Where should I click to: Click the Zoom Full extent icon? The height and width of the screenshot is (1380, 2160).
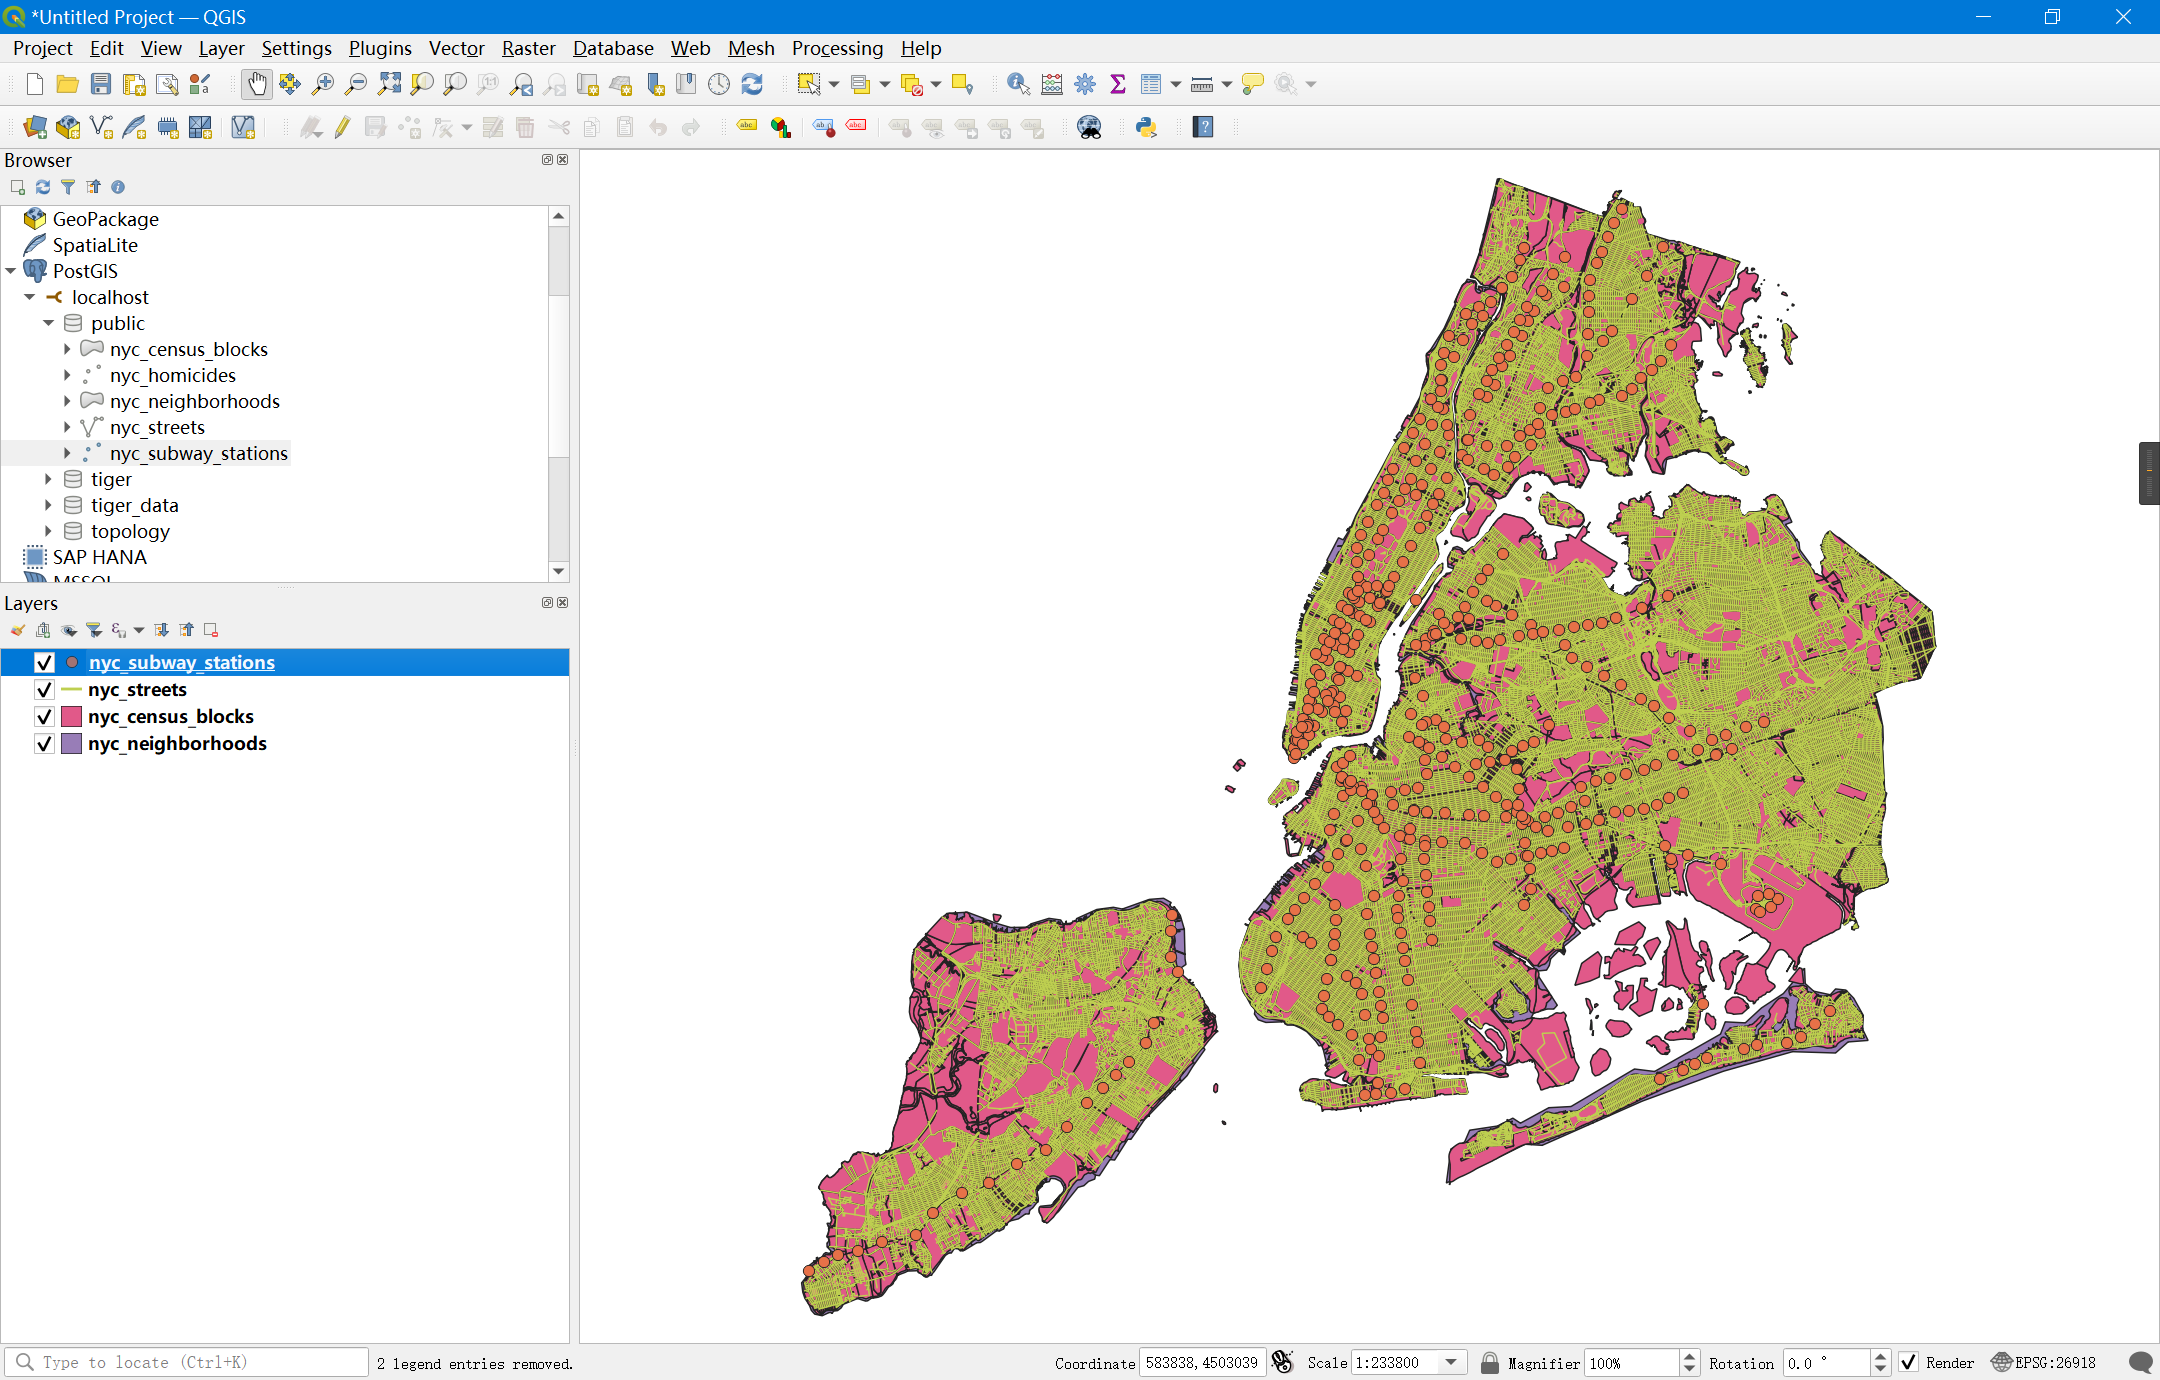(x=389, y=85)
